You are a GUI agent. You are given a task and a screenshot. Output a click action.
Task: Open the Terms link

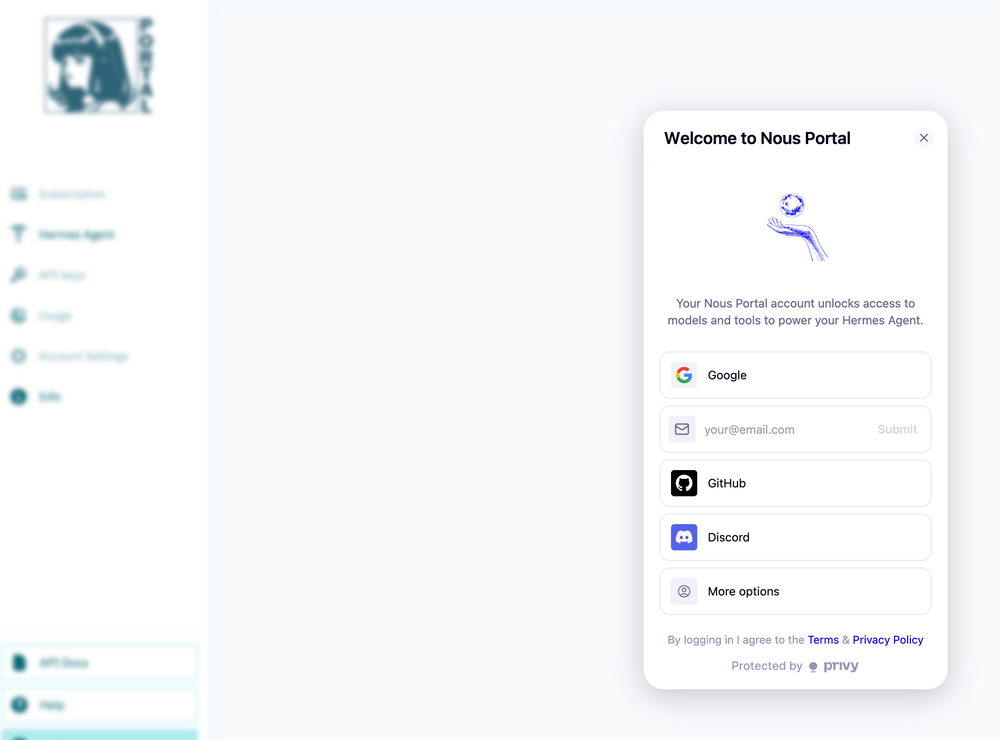tap(823, 640)
